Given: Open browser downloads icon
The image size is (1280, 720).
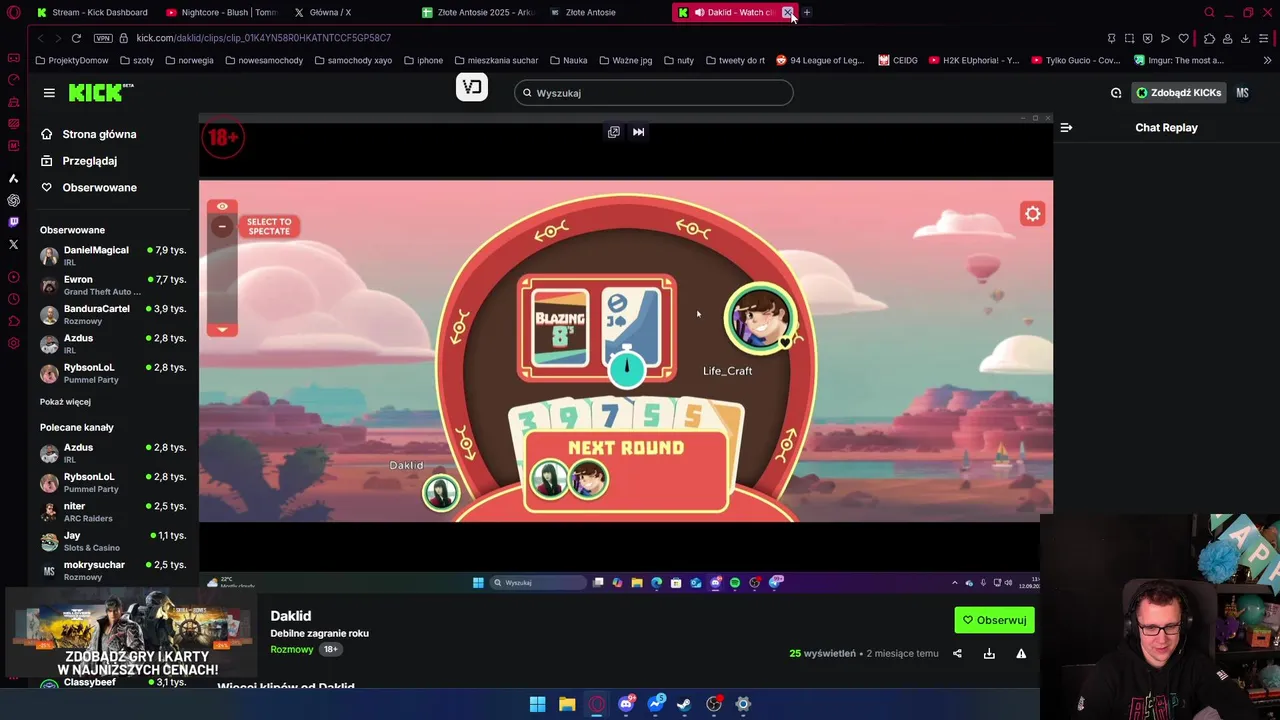Looking at the screenshot, I should coord(1245,38).
